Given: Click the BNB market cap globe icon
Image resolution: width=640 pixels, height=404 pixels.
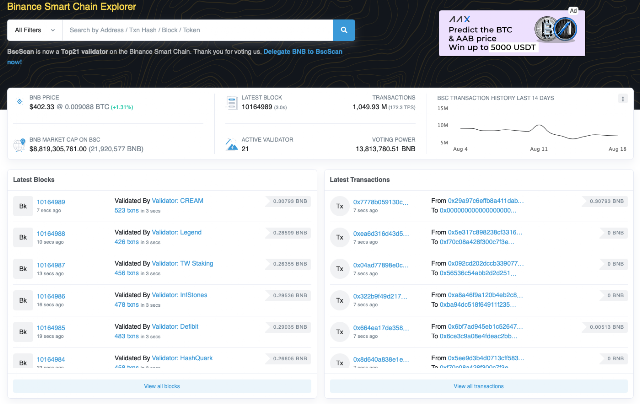Looking at the screenshot, I should [x=19, y=145].
